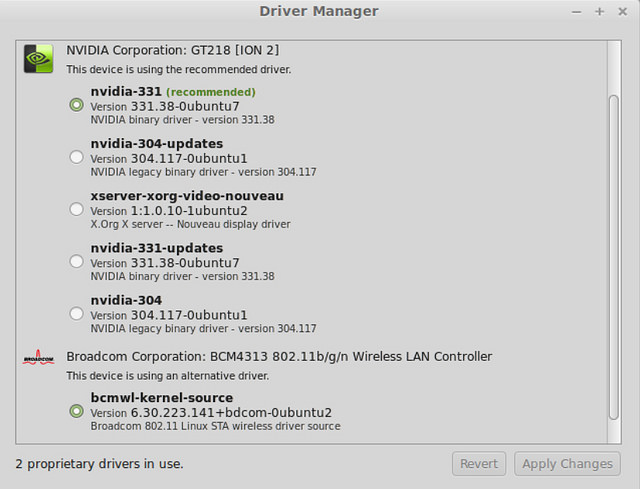
Task: Click the Driver Manager title bar
Action: (319, 11)
